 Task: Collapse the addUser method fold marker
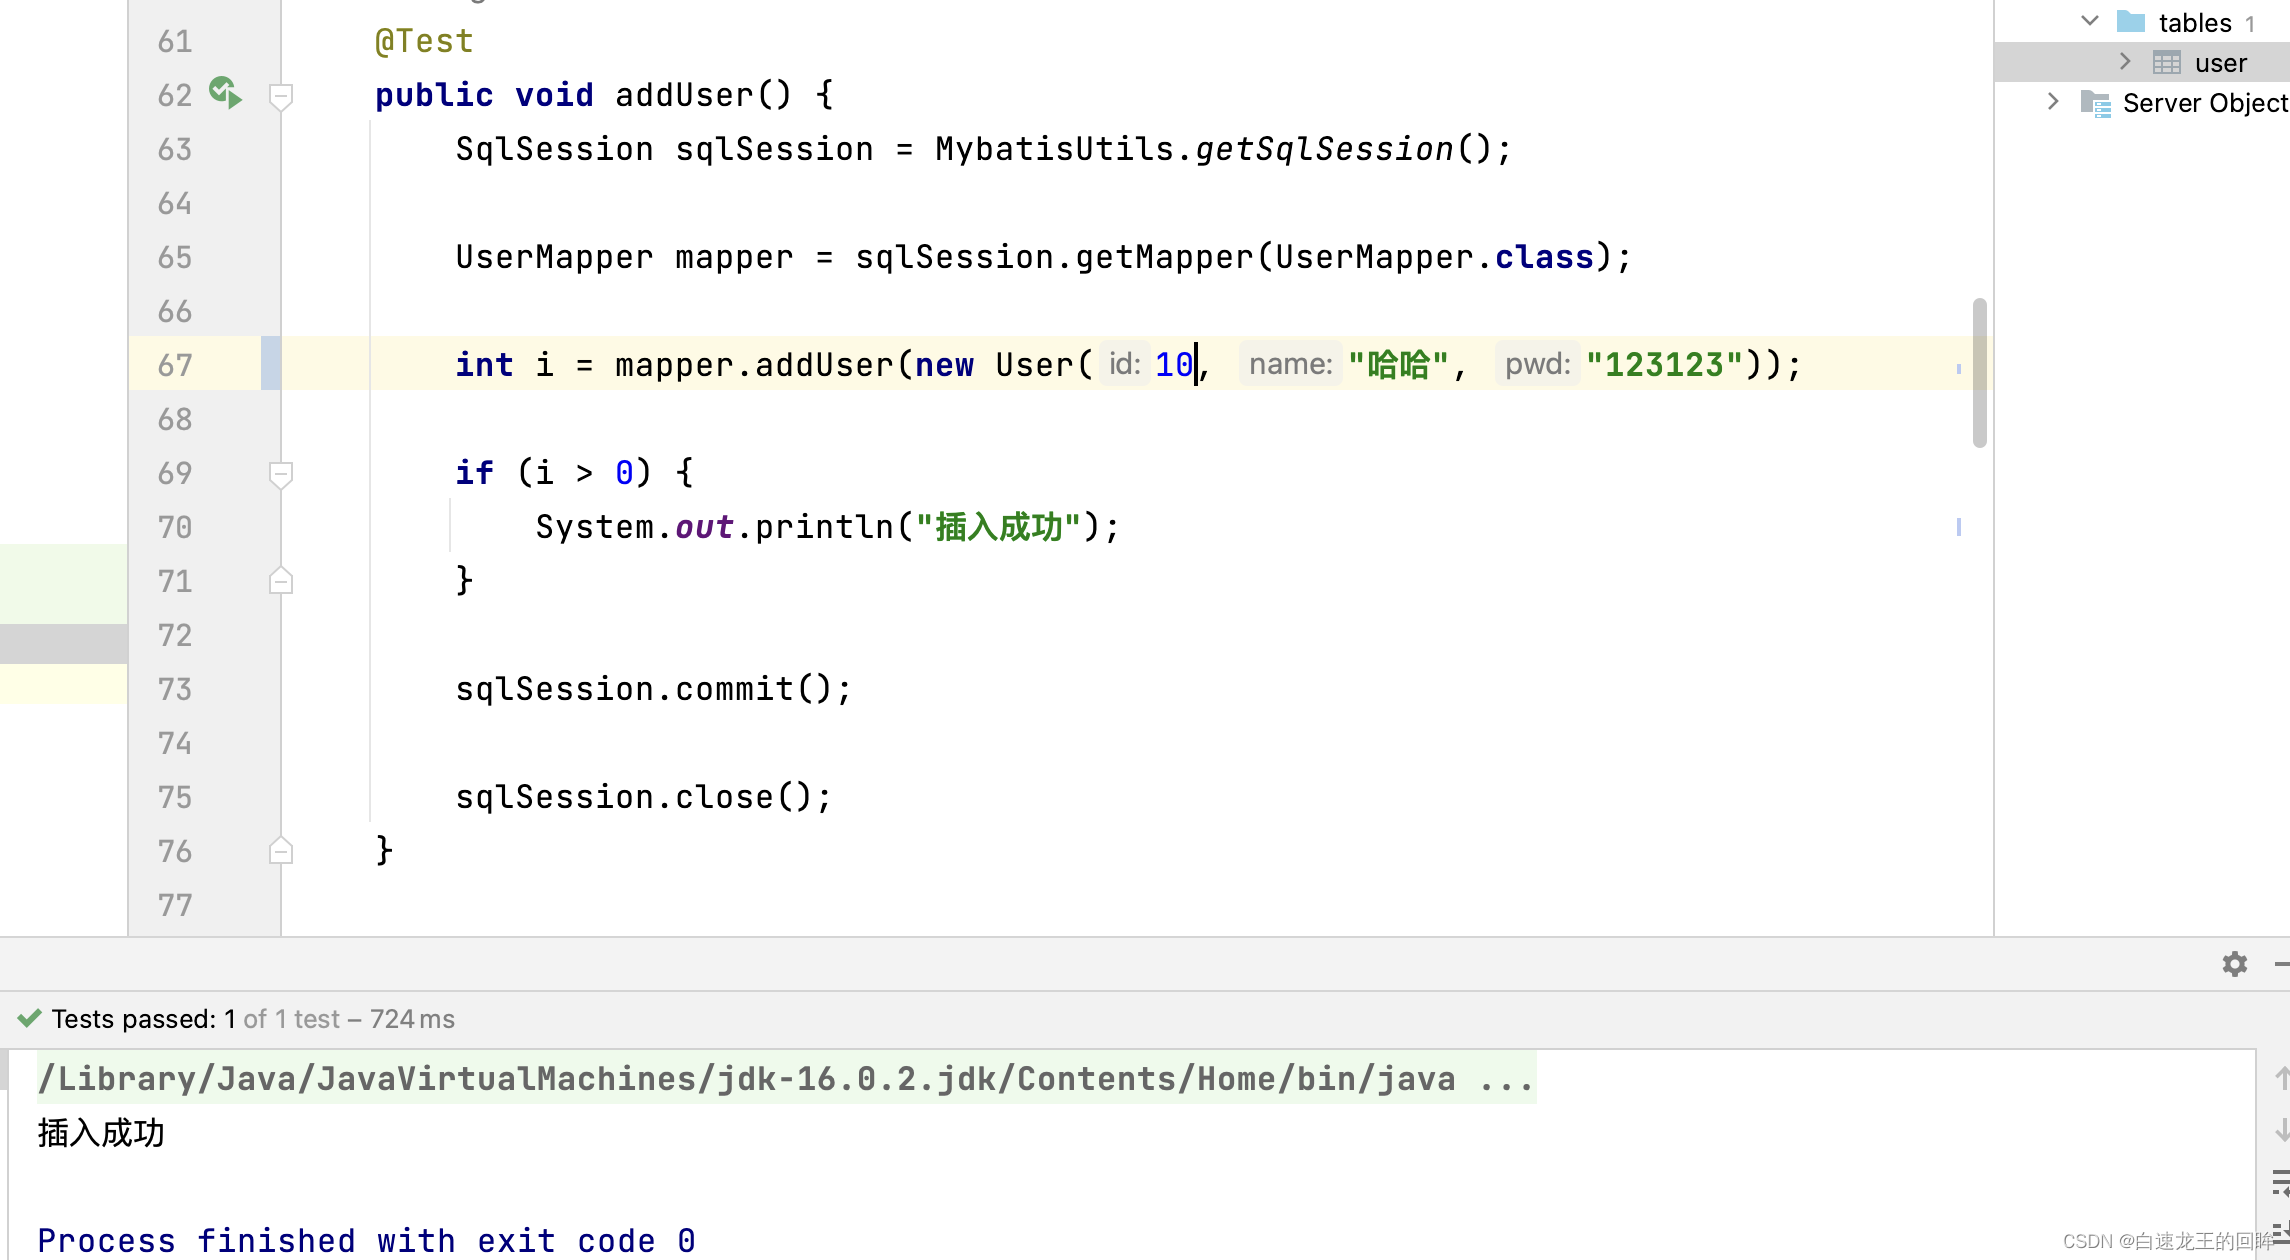(281, 97)
